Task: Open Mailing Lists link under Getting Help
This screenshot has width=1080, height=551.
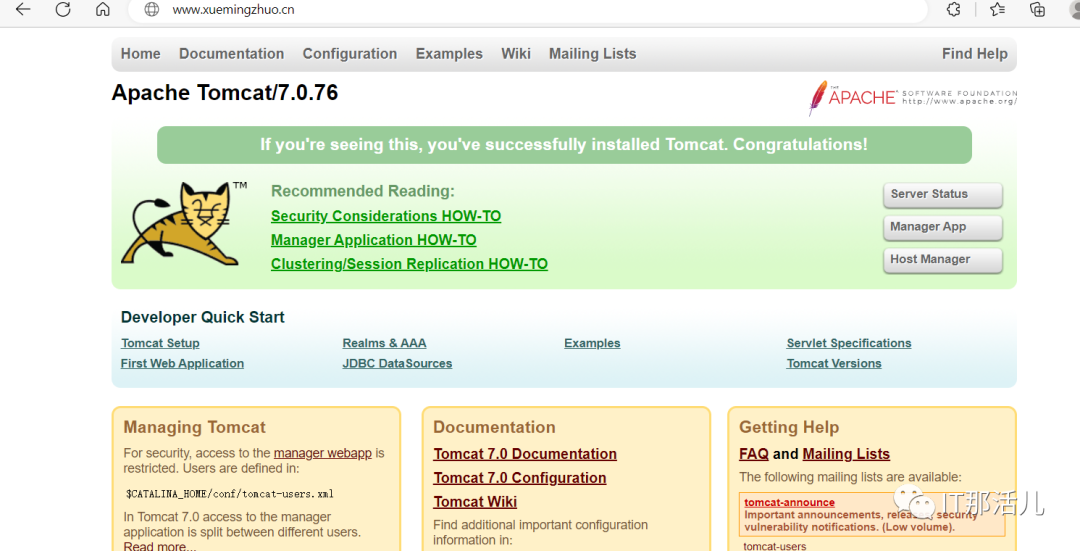Action: 846,454
